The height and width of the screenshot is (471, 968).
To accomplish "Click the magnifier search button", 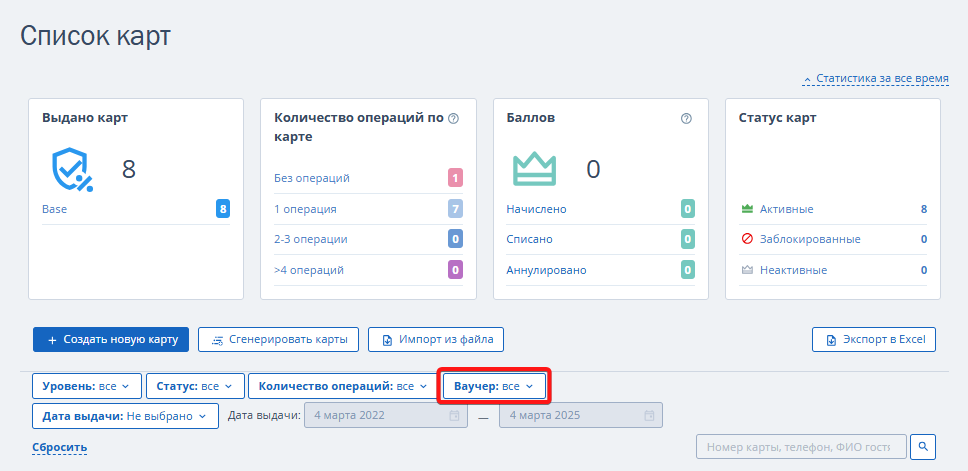I will (x=923, y=446).
